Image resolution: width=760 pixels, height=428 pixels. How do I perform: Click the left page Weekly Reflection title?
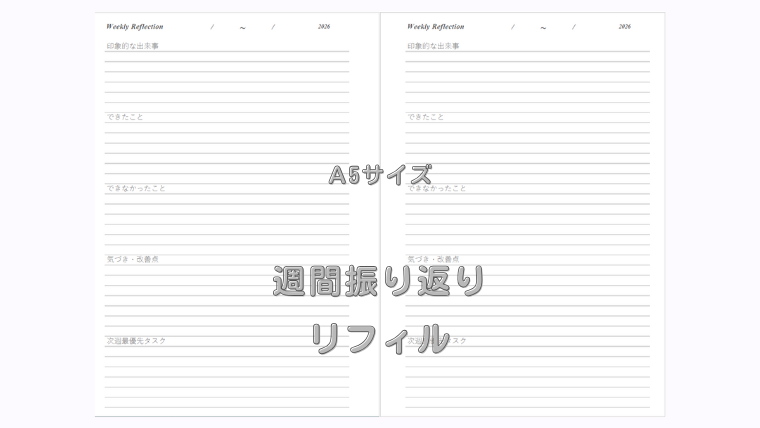135,27
